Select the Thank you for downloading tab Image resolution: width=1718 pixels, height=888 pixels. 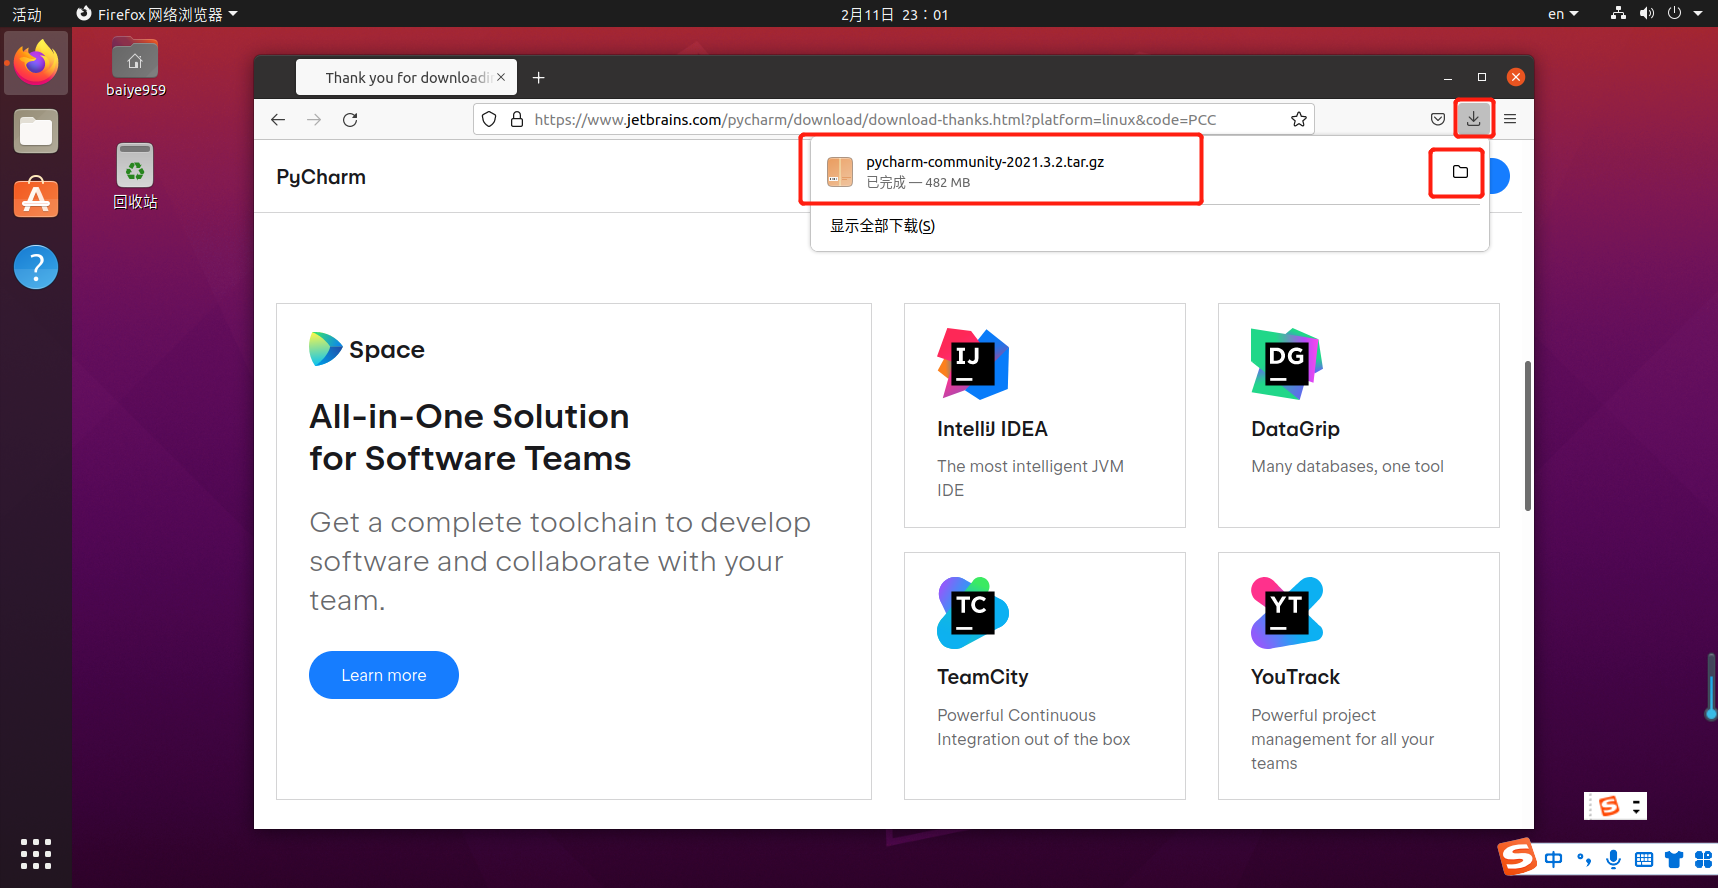[406, 77]
